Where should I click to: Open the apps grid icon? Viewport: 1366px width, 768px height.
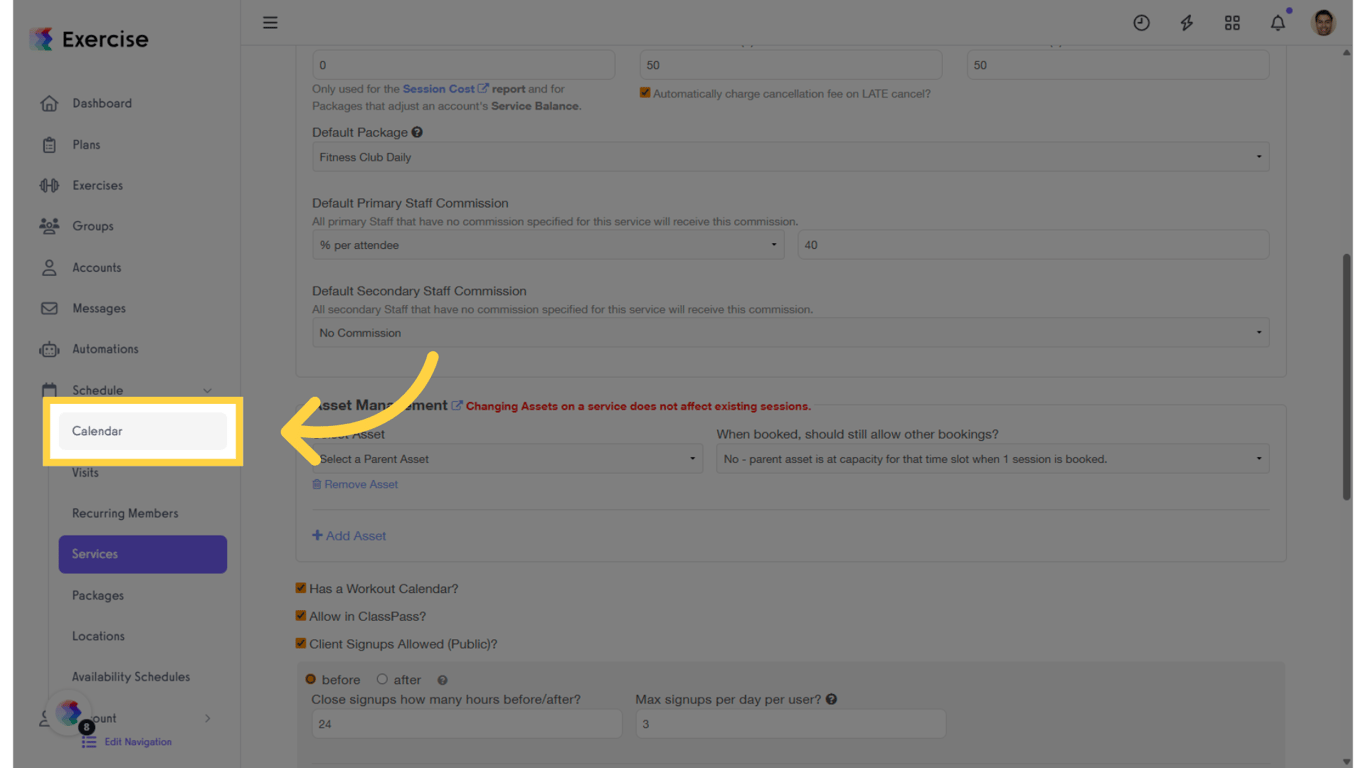[x=1232, y=23]
